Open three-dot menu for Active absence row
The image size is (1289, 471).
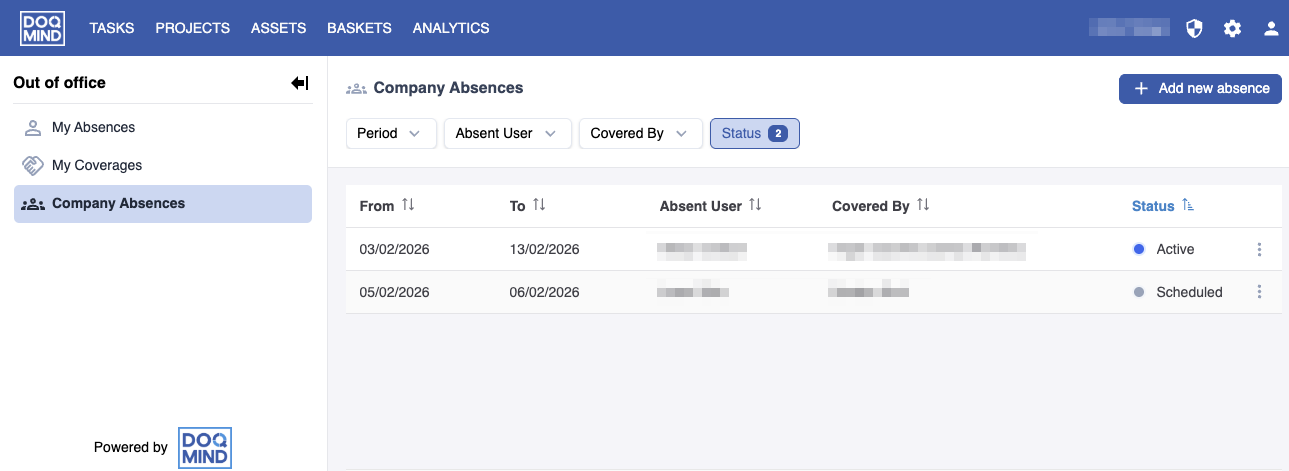click(x=1259, y=249)
